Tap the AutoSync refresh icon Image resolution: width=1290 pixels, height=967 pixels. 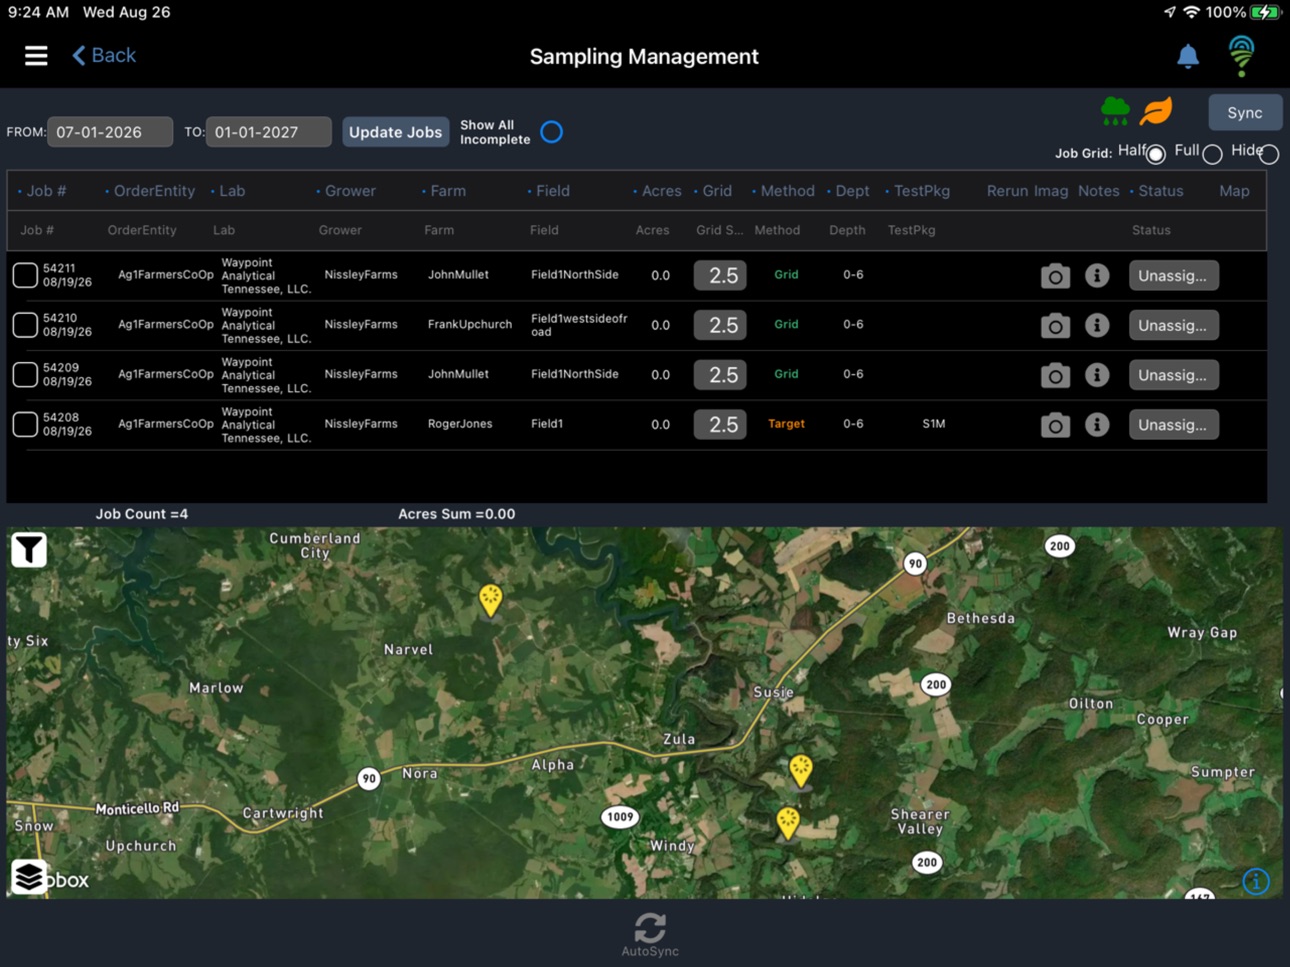pyautogui.click(x=650, y=928)
